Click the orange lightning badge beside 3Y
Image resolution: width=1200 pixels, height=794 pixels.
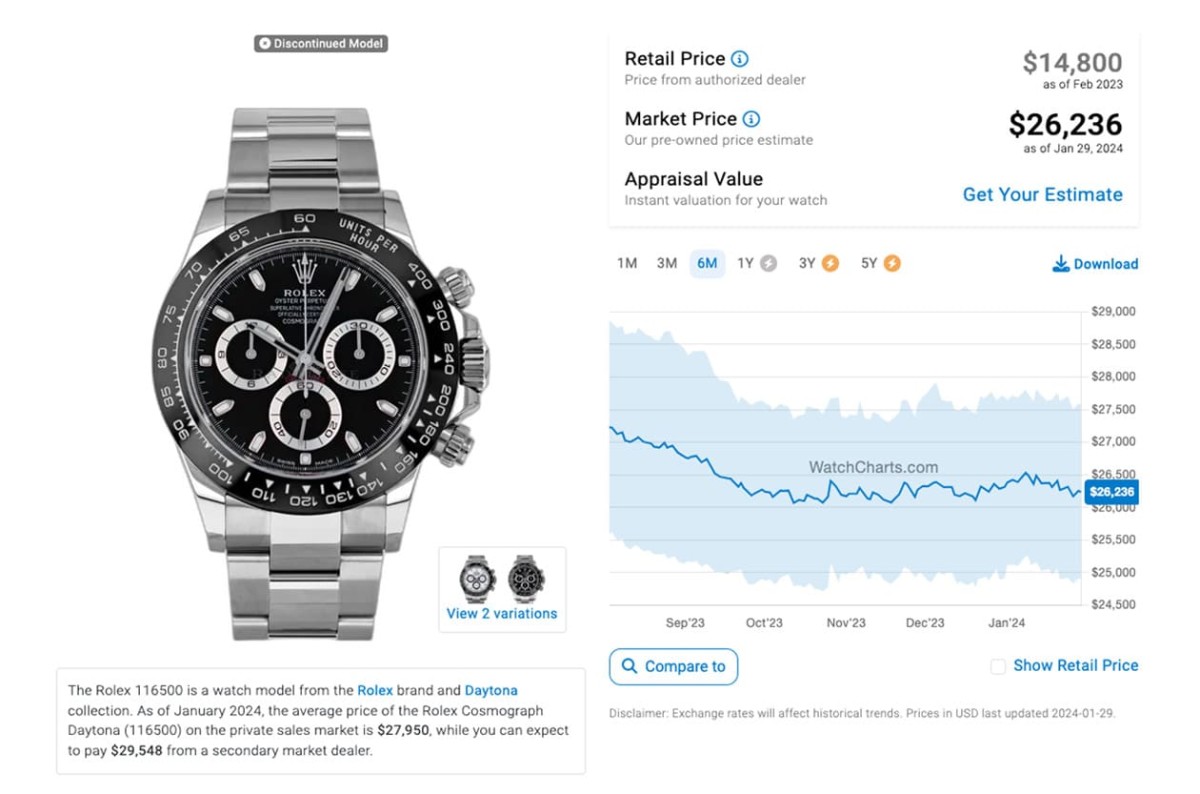(x=830, y=264)
